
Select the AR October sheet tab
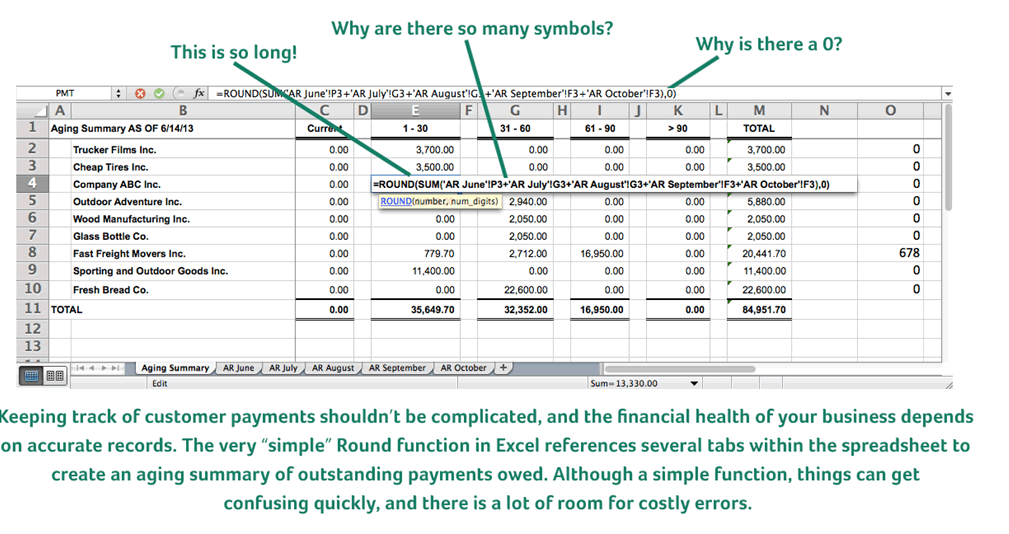coord(463,368)
